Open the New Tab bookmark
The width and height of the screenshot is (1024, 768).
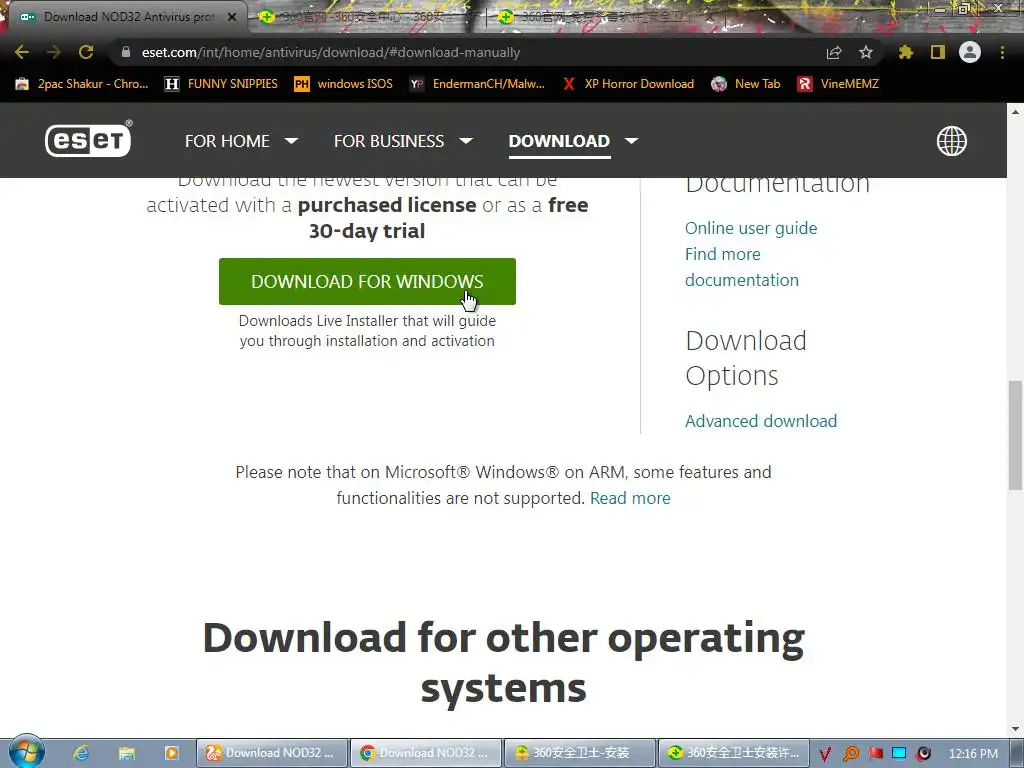pos(746,84)
